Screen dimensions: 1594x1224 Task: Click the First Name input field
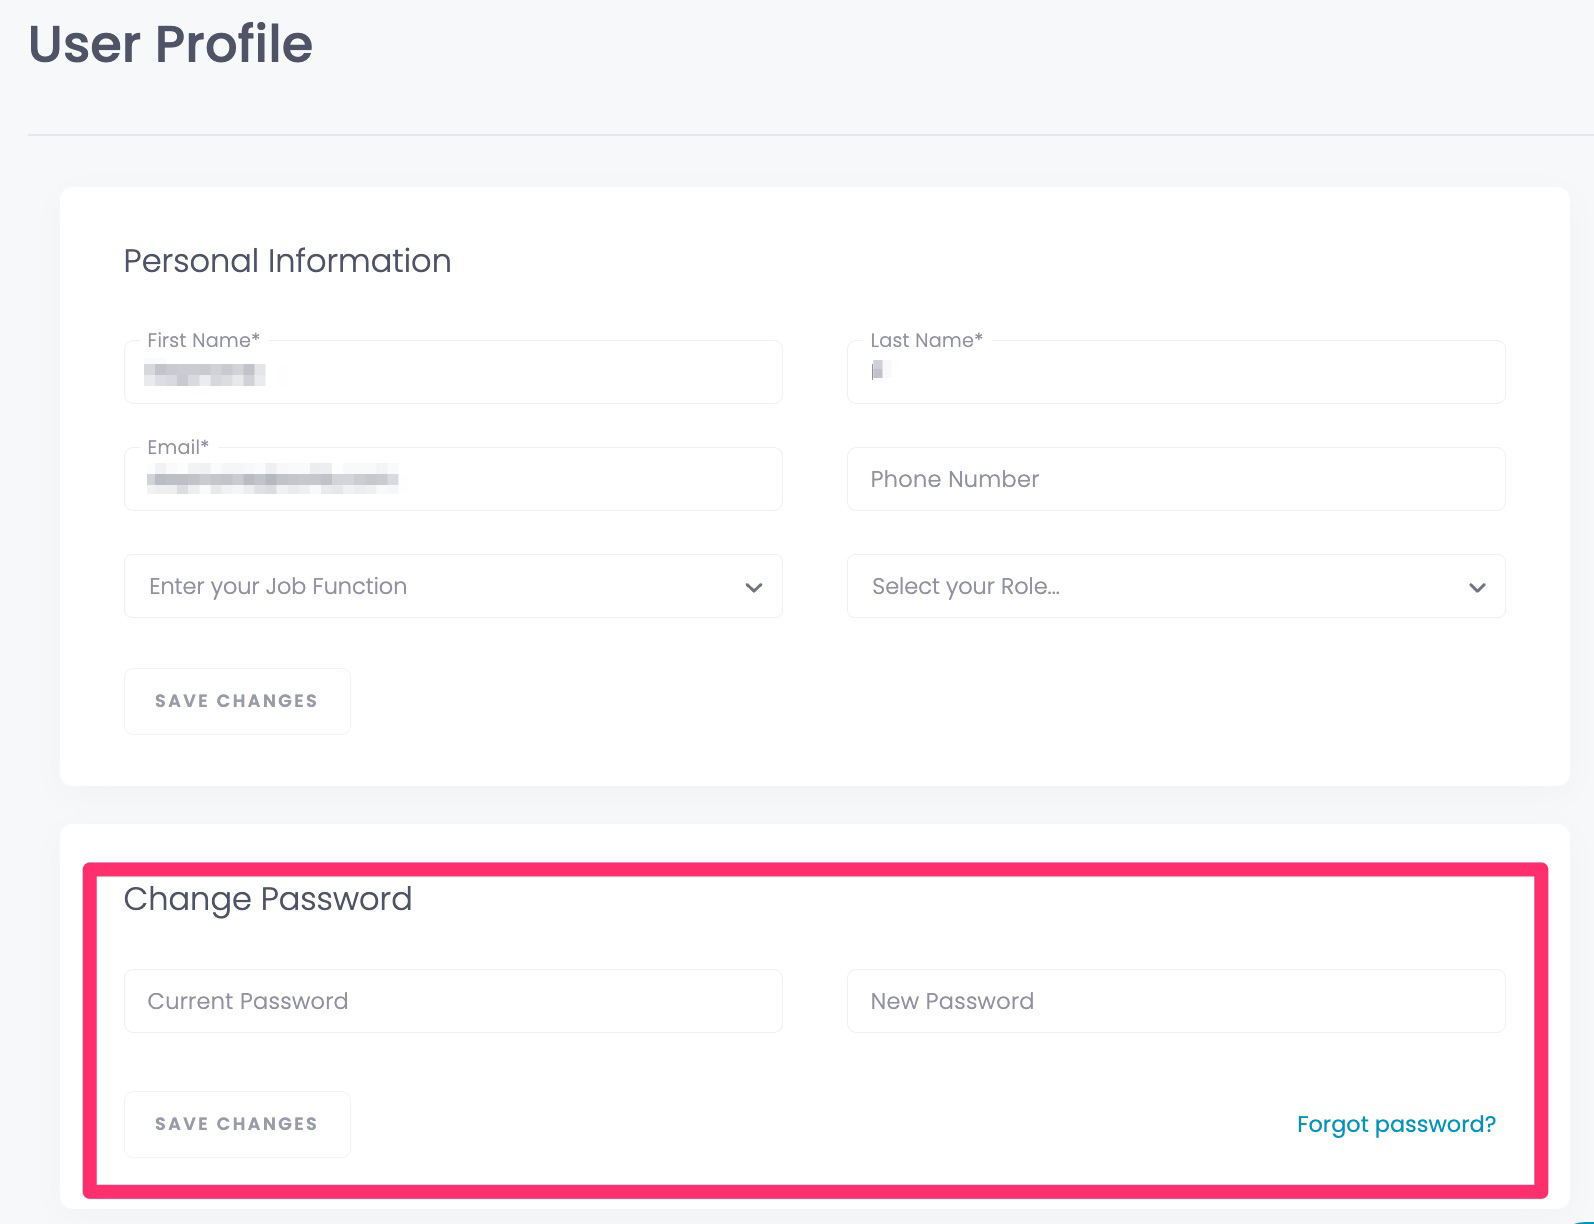(x=453, y=372)
